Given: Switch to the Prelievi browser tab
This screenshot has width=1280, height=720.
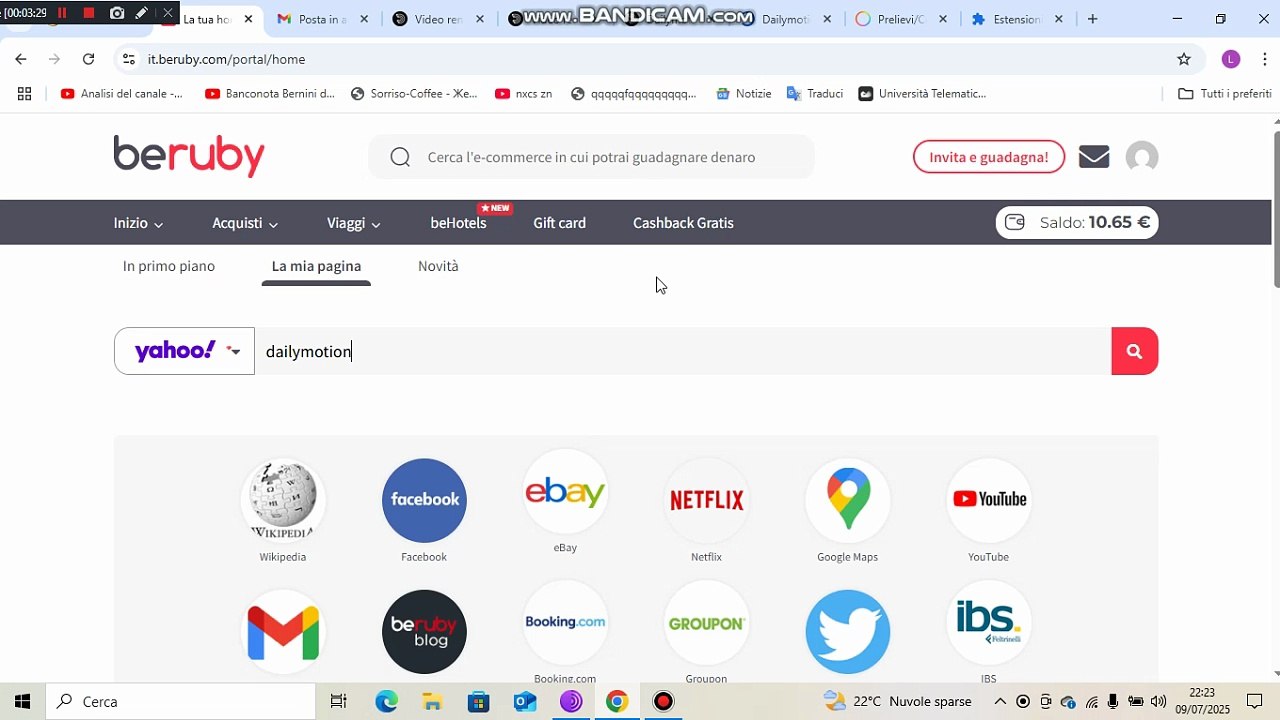Looking at the screenshot, I should click(900, 19).
